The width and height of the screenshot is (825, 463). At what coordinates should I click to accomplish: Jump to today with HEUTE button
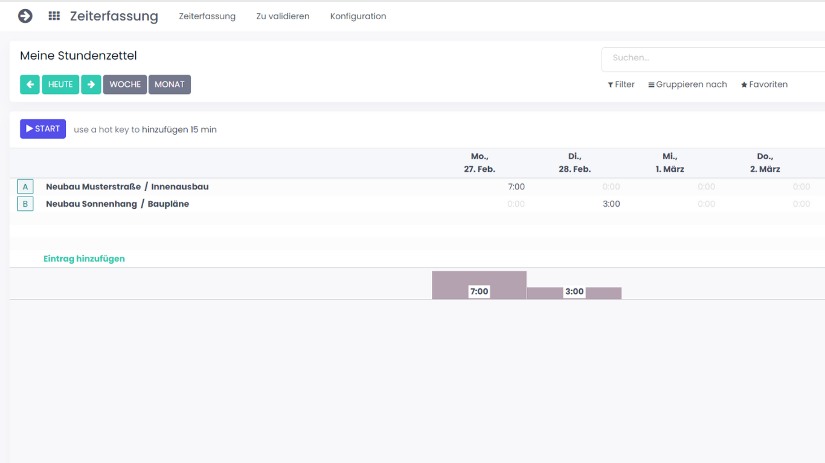pos(60,85)
